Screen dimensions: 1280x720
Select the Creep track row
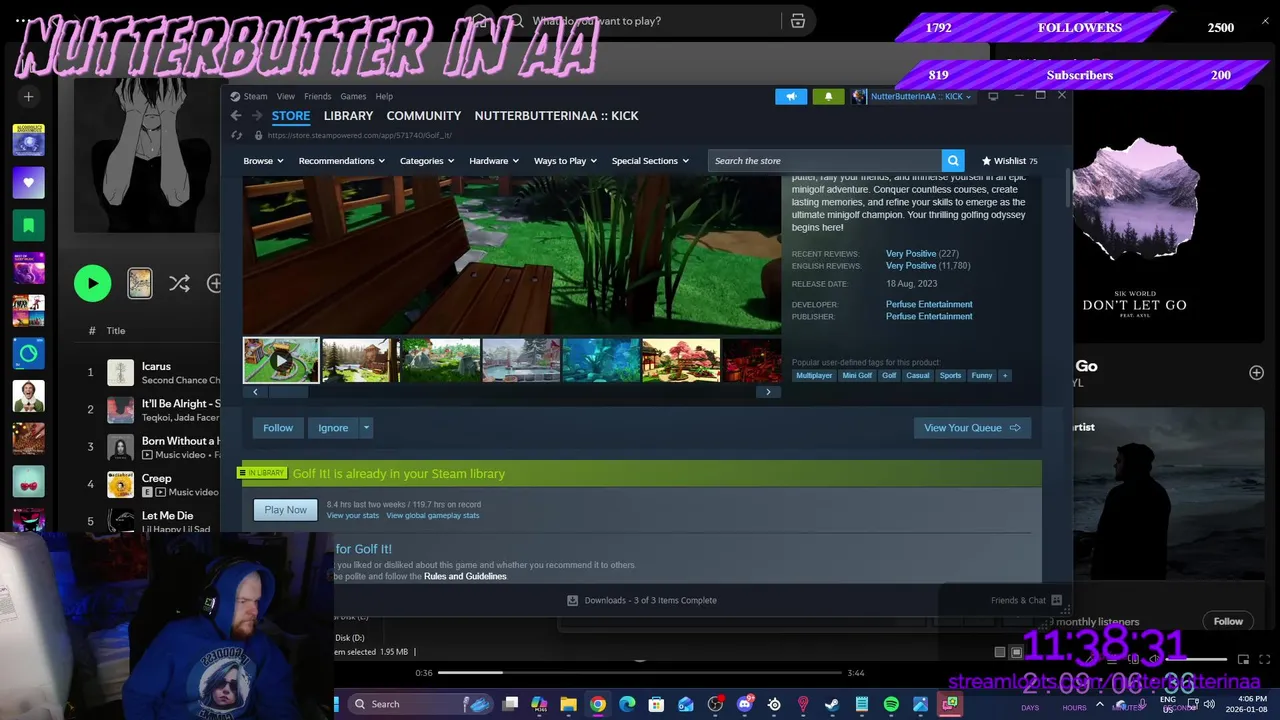pos(150,485)
